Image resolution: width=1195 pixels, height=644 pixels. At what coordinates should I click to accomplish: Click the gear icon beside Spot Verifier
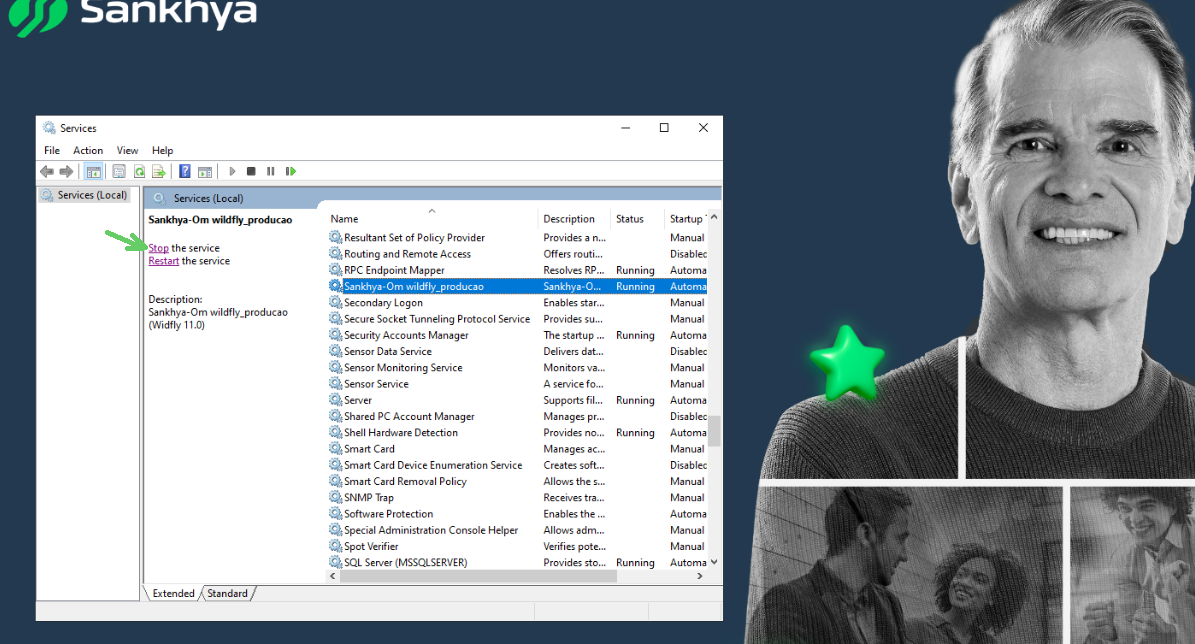[335, 546]
